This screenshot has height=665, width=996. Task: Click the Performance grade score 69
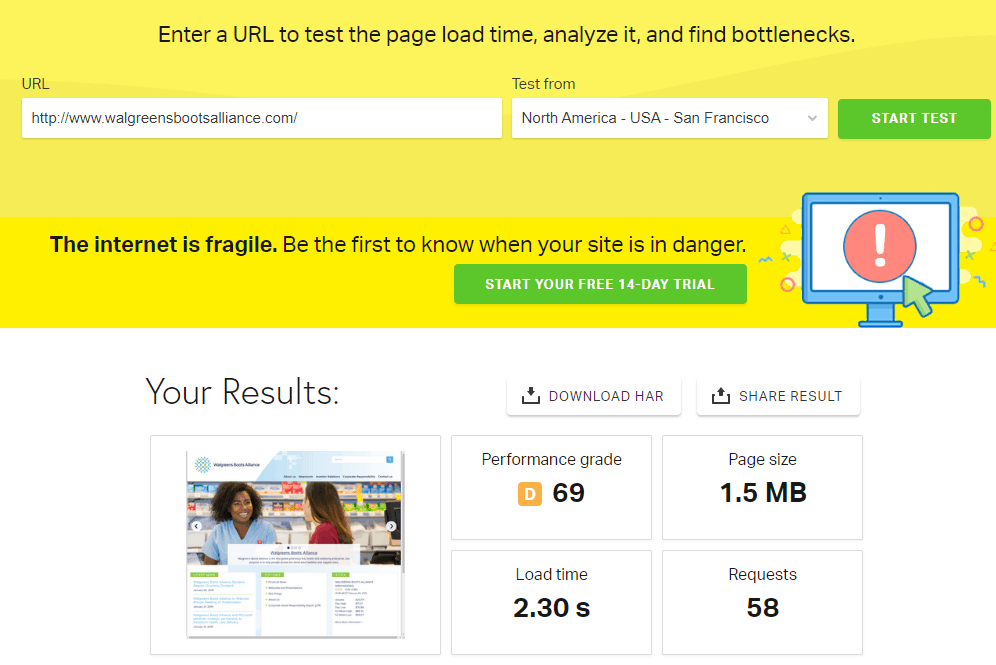[x=568, y=493]
